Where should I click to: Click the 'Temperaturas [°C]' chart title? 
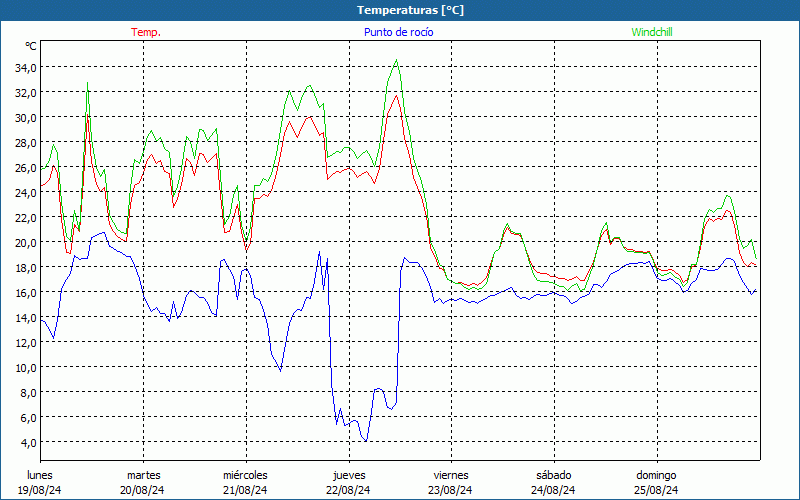(x=410, y=10)
